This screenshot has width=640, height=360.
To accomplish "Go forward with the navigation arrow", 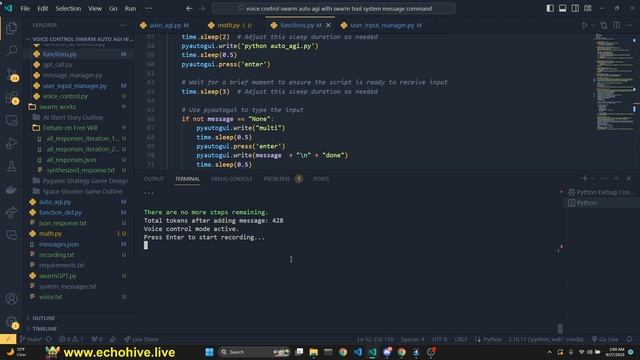I will point(202,8).
